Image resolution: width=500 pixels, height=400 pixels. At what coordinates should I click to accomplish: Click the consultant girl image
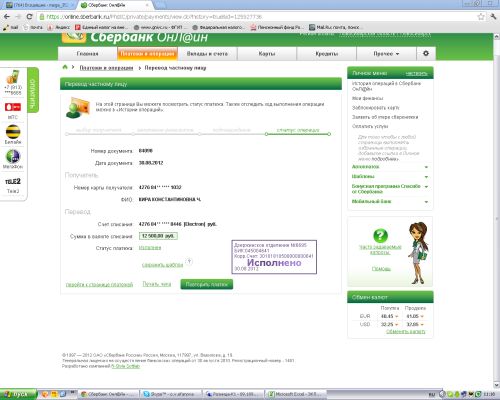(x=418, y=253)
